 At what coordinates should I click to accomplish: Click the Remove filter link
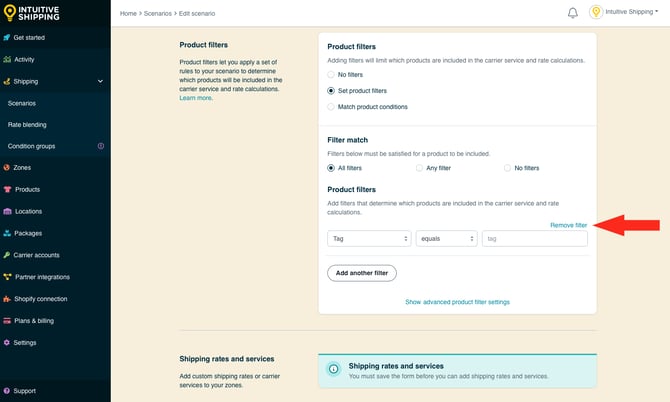(568, 225)
